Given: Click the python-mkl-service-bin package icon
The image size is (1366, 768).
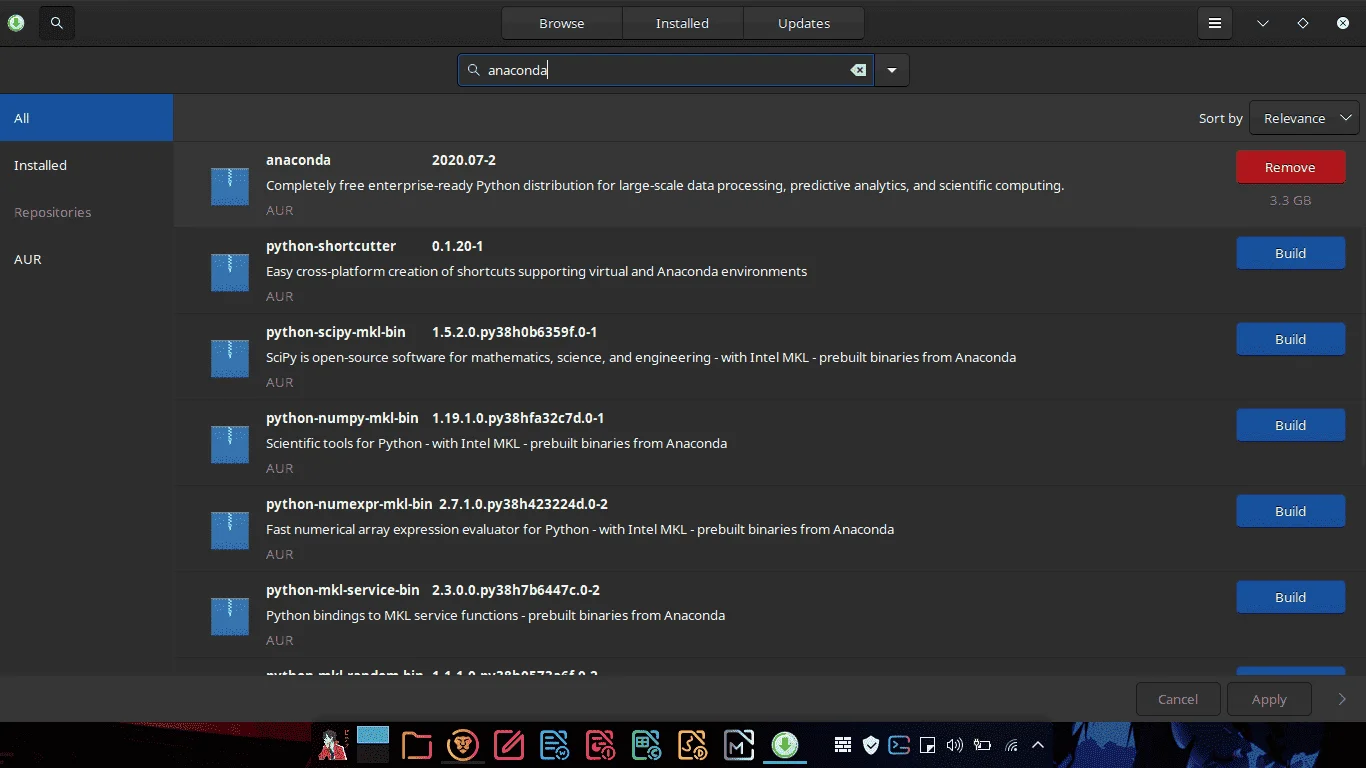Looking at the screenshot, I should (230, 616).
